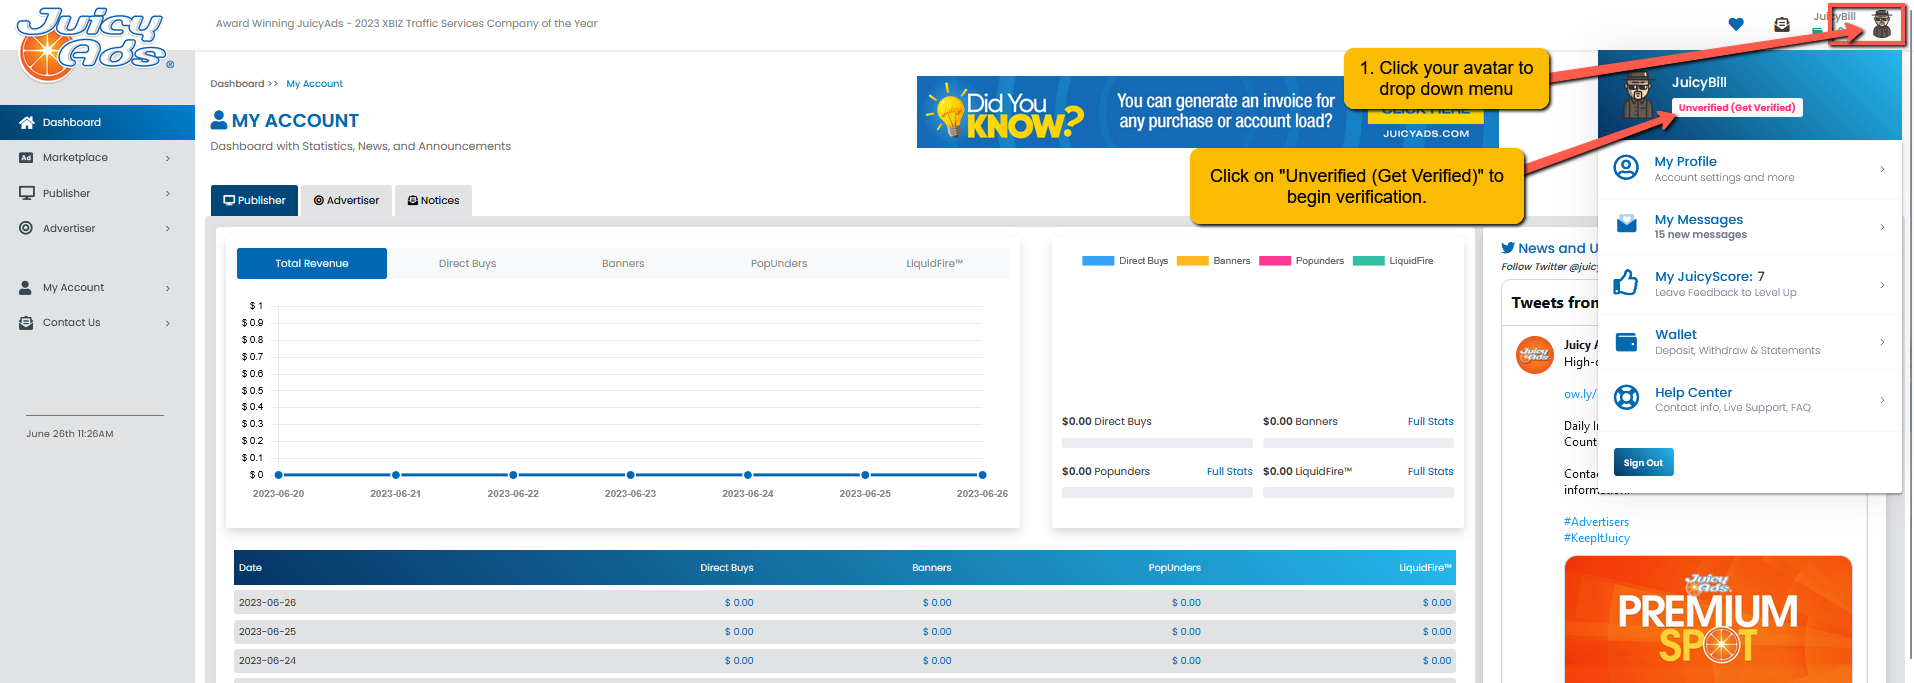Viewport: 1914px width, 683px height.
Task: Click the JuicyAds orange logo
Action: pos(94,44)
